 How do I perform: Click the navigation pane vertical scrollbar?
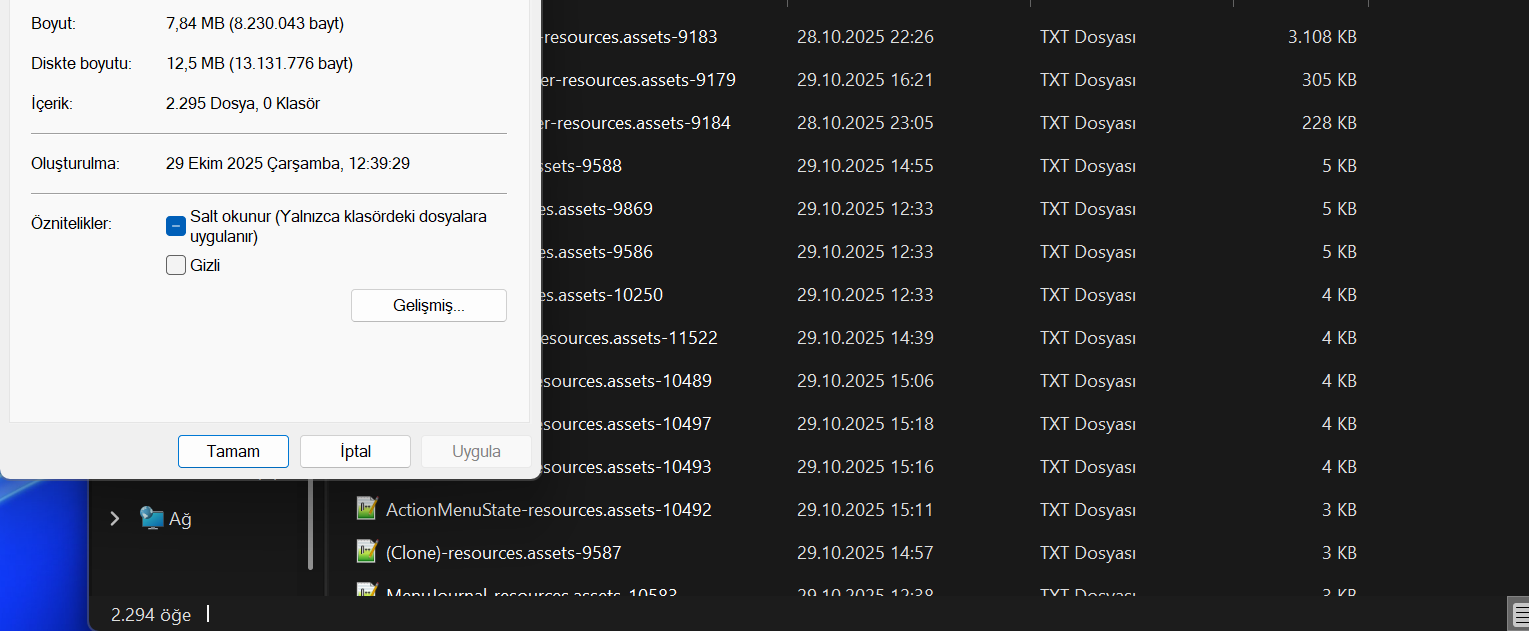coord(310,525)
